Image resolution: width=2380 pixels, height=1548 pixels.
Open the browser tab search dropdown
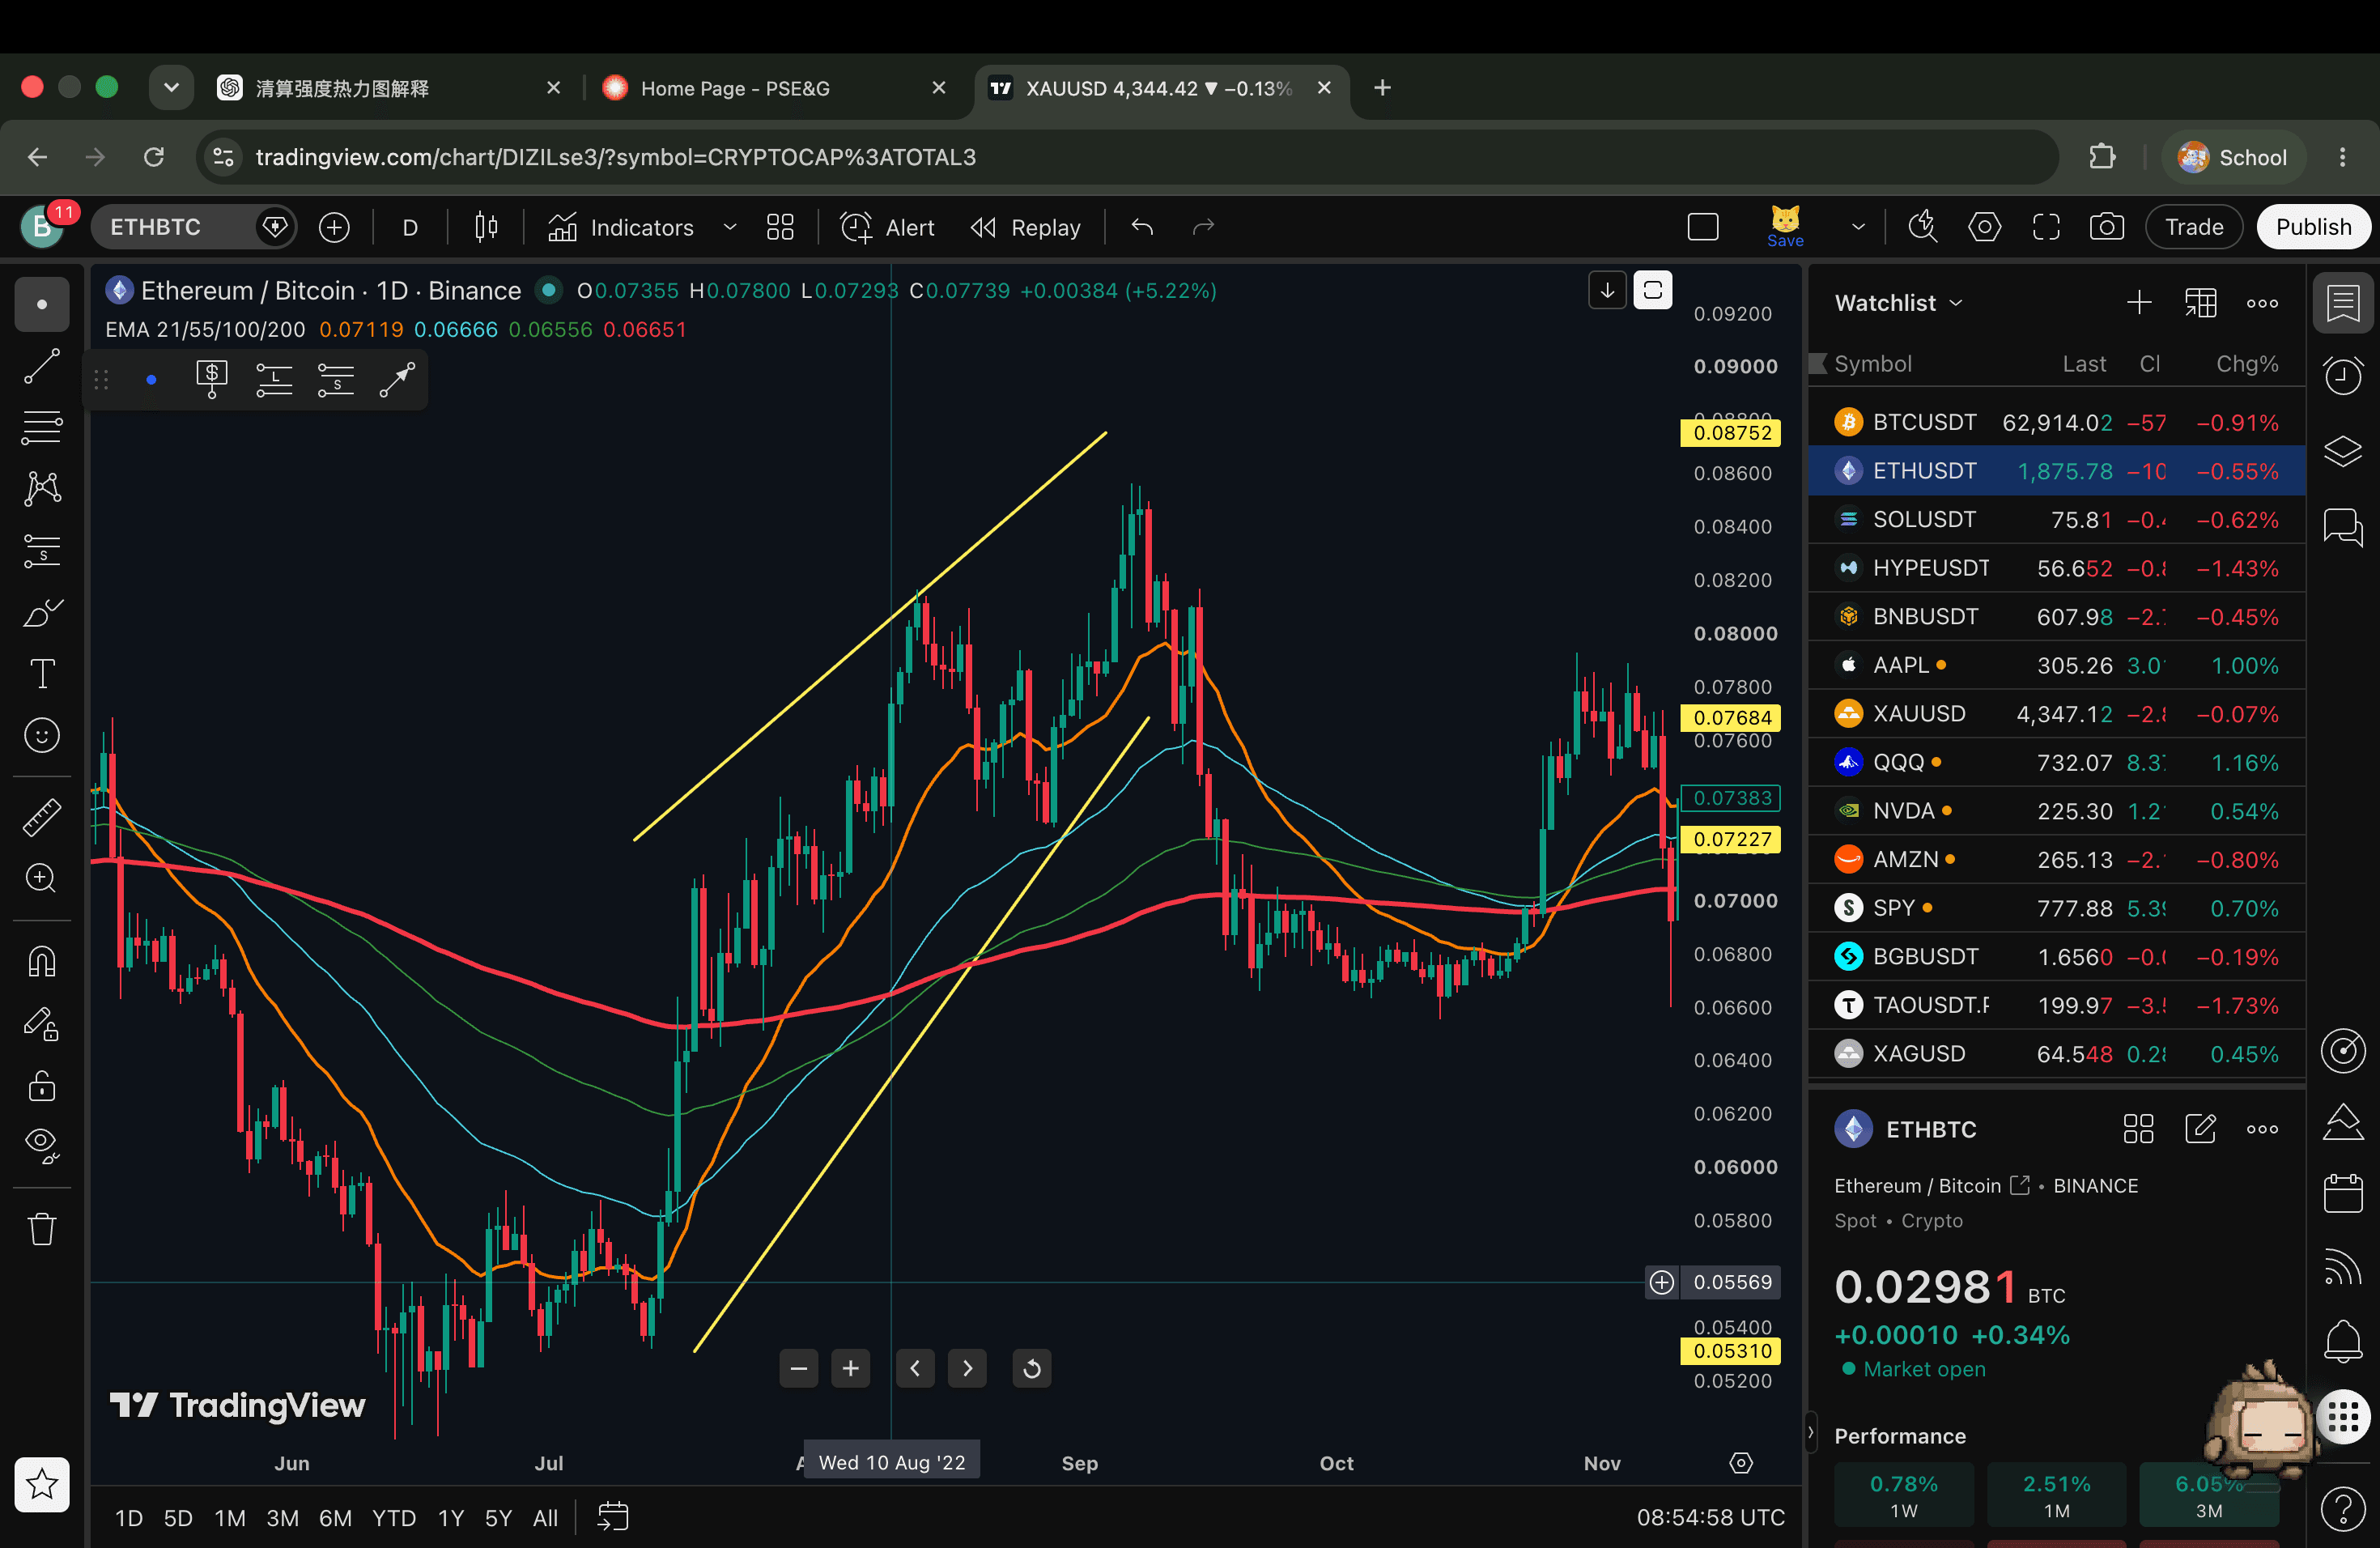click(171, 88)
